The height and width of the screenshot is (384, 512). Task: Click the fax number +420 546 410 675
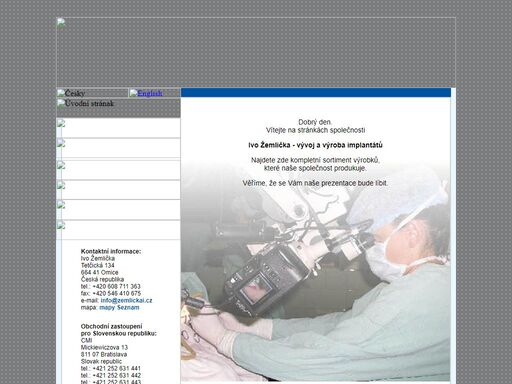[117, 293]
